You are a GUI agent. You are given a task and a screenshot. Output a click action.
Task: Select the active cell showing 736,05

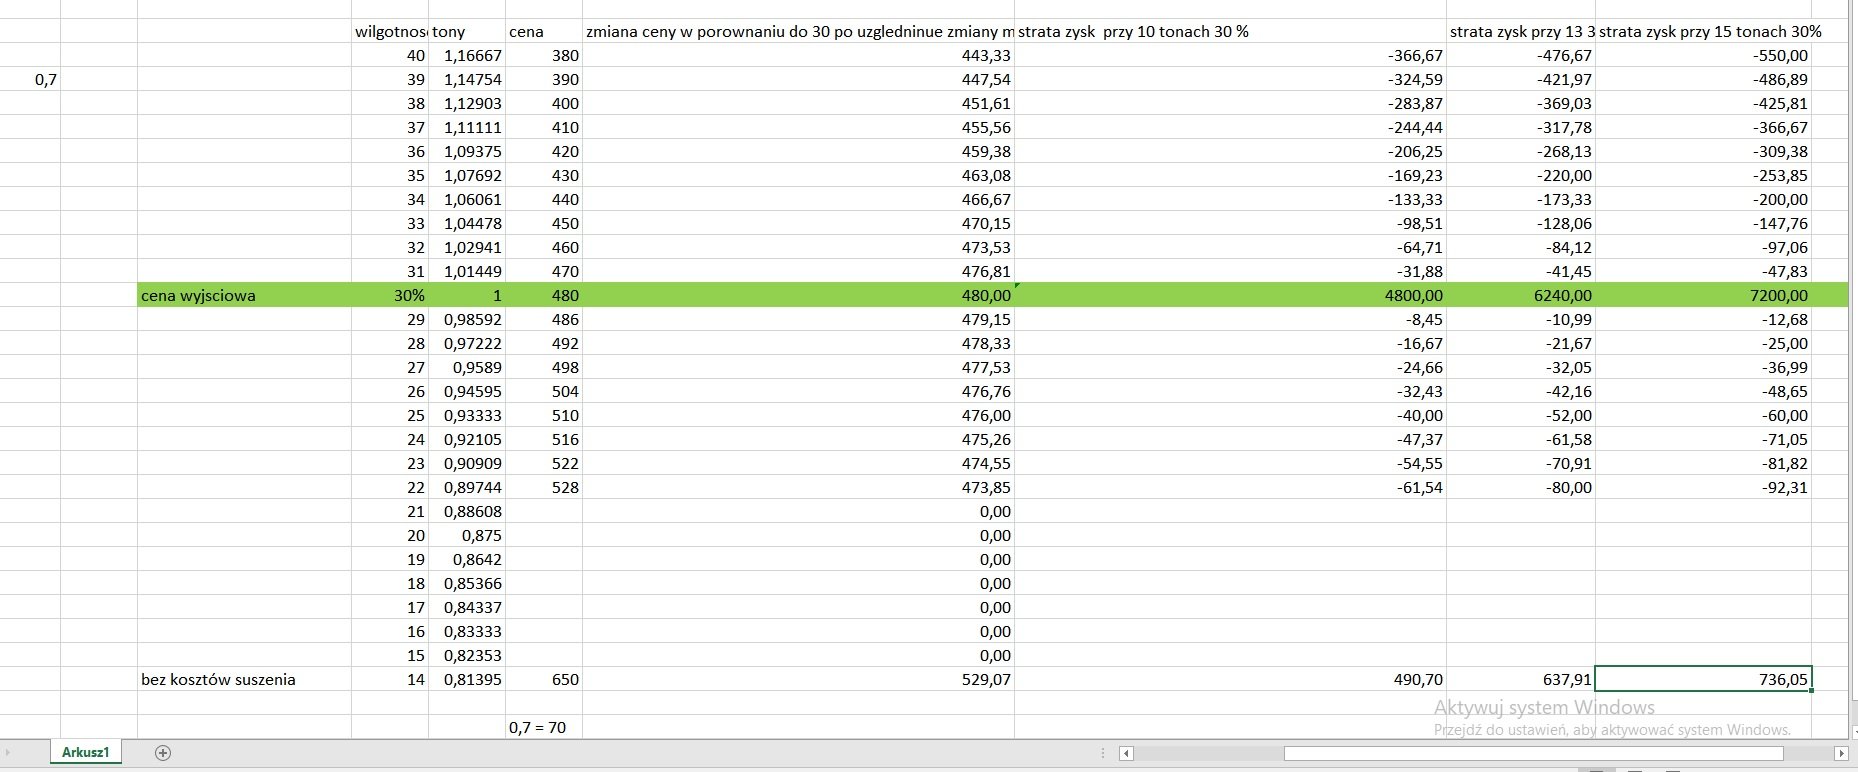(x=1702, y=679)
